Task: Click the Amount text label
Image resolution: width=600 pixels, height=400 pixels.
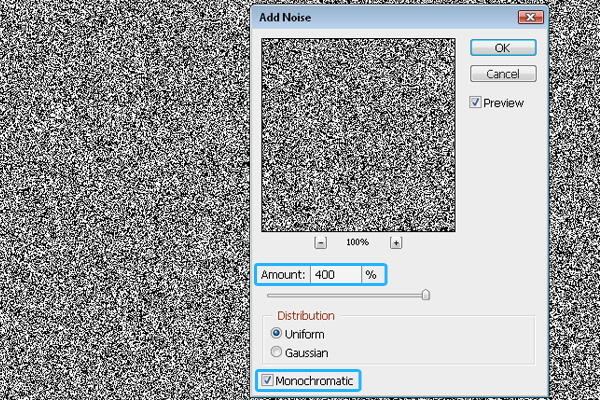Action: tap(282, 274)
